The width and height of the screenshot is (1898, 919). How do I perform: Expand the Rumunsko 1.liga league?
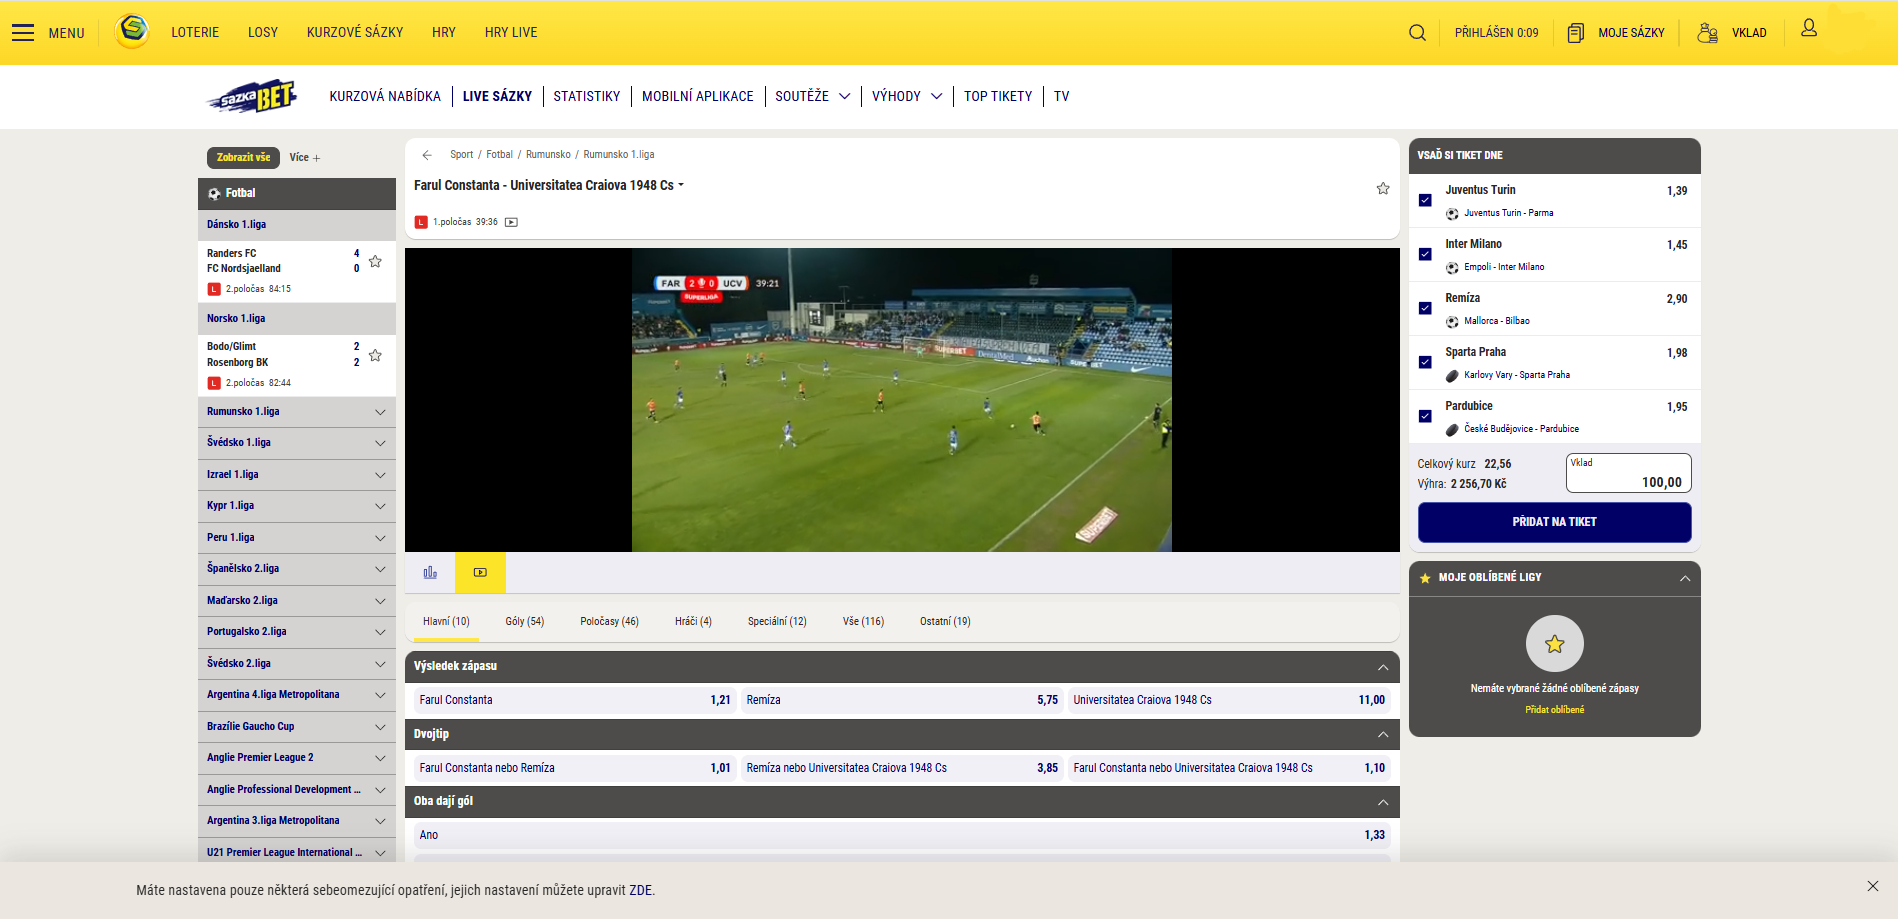pos(297,412)
